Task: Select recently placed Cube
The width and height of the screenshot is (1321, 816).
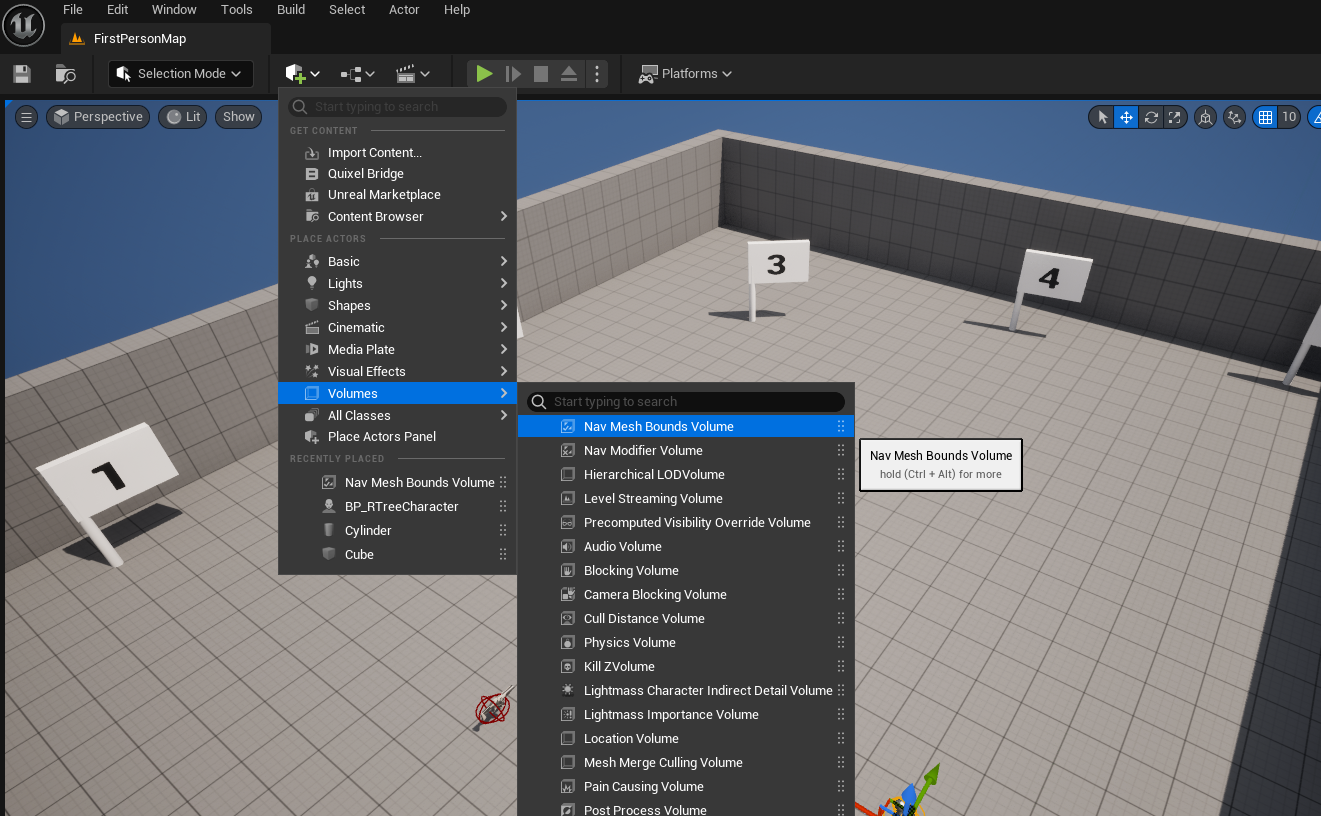Action: pyautogui.click(x=397, y=555)
